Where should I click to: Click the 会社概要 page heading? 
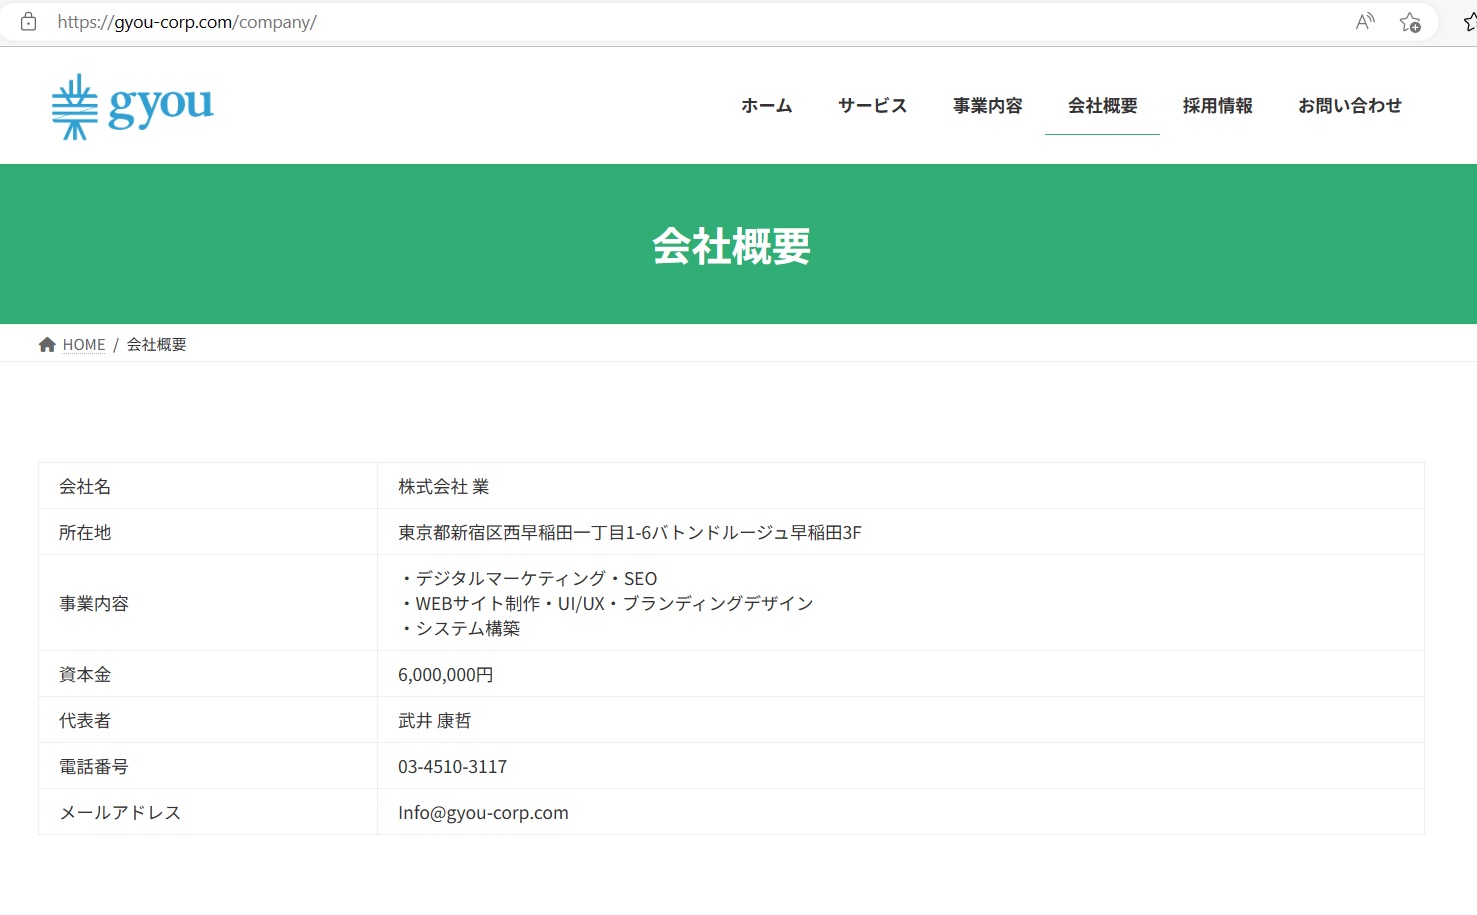731,246
